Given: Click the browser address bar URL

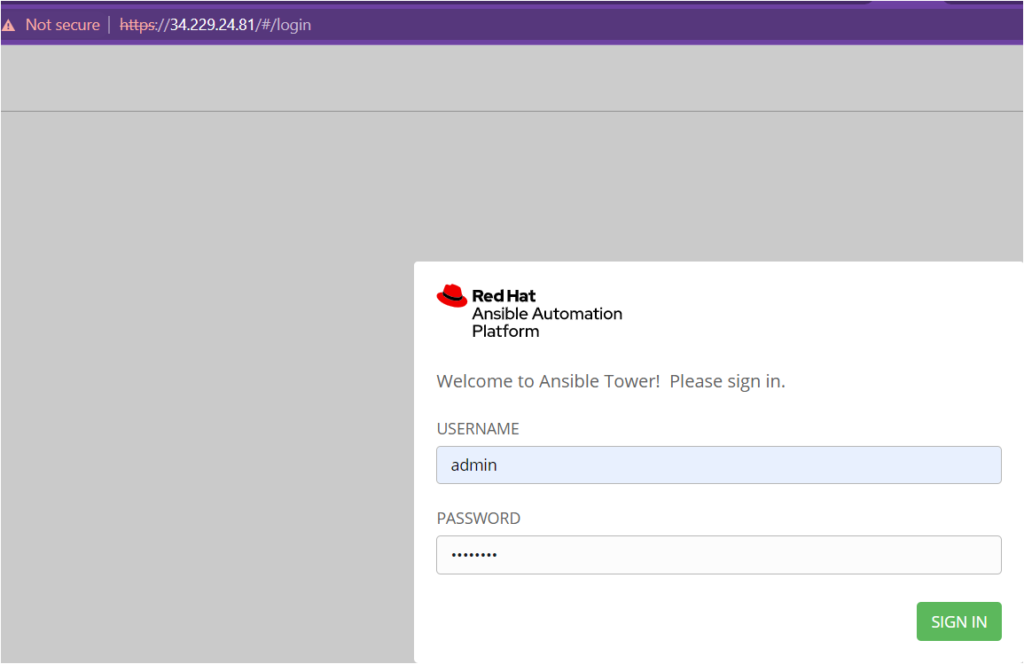Looking at the screenshot, I should click(x=215, y=25).
